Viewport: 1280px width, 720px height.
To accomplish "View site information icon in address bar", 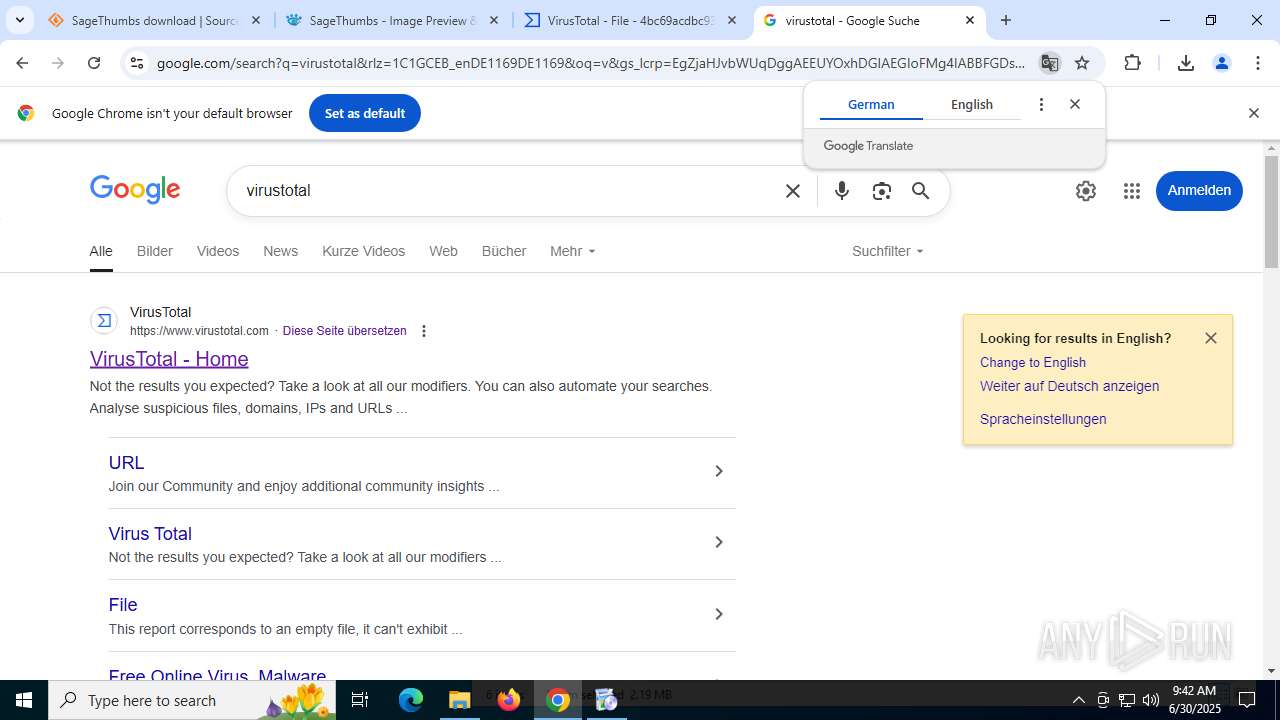I will click(x=137, y=63).
